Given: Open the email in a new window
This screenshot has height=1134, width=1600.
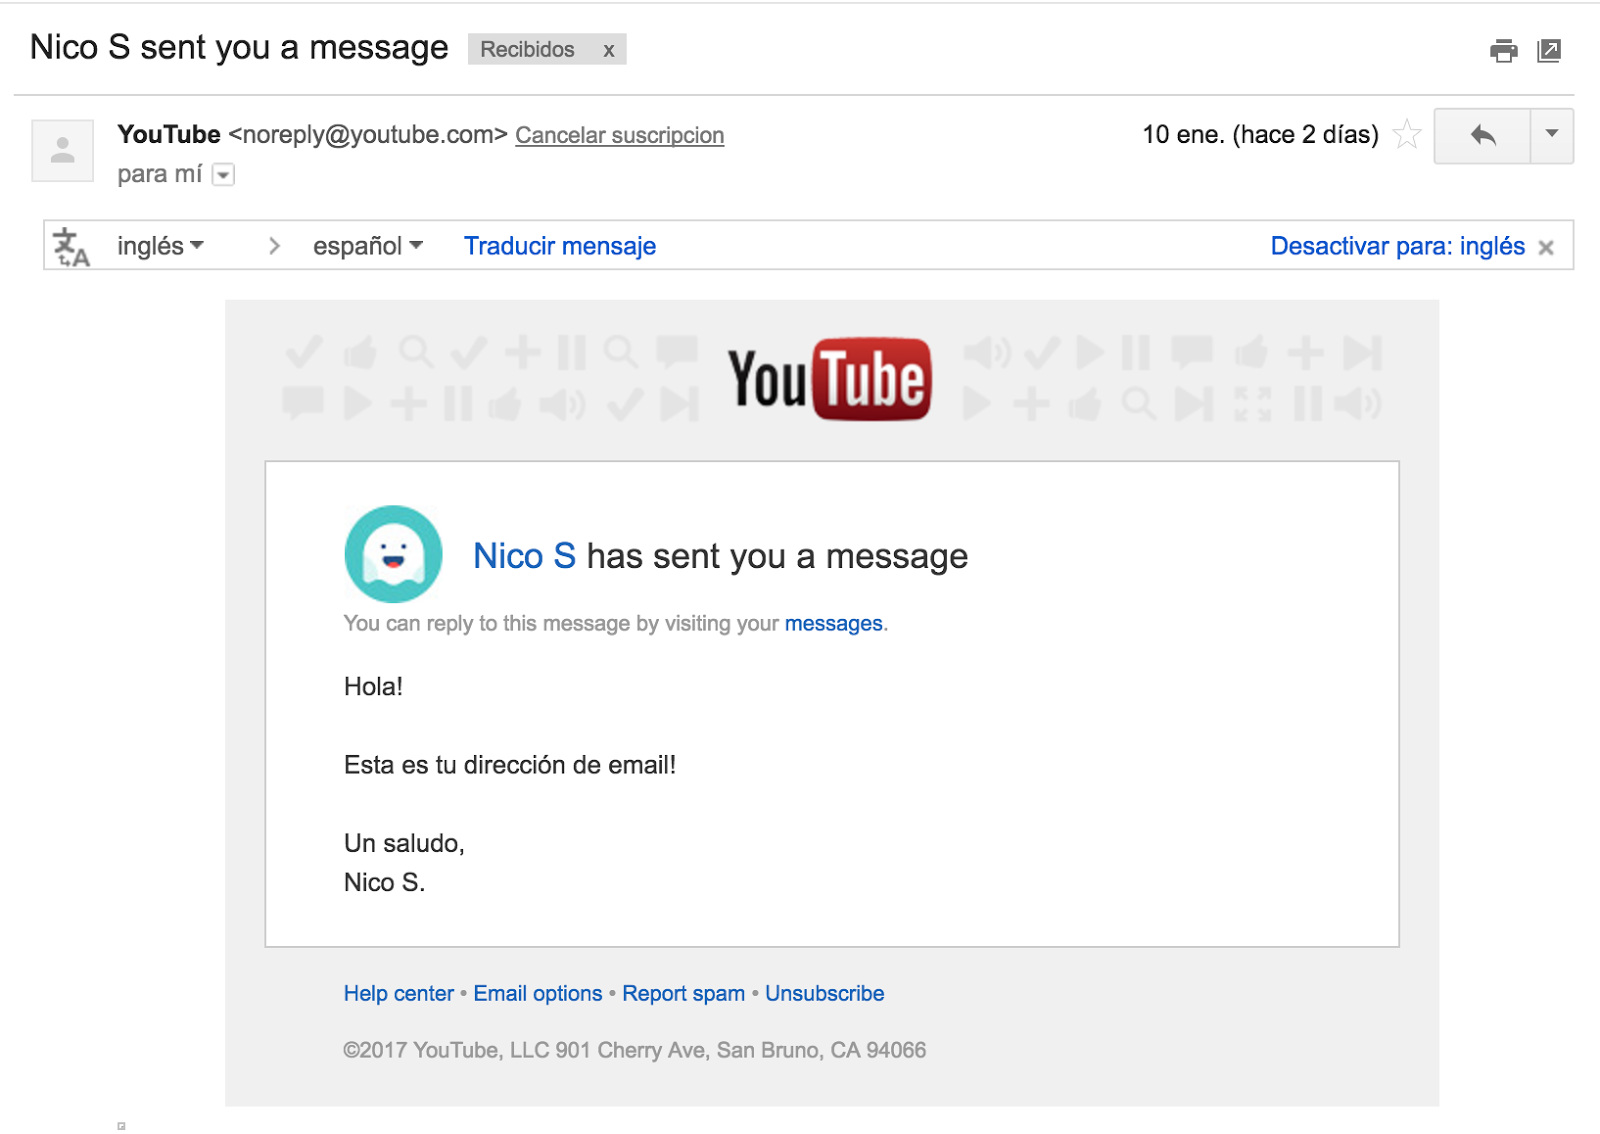Looking at the screenshot, I should click(x=1549, y=50).
